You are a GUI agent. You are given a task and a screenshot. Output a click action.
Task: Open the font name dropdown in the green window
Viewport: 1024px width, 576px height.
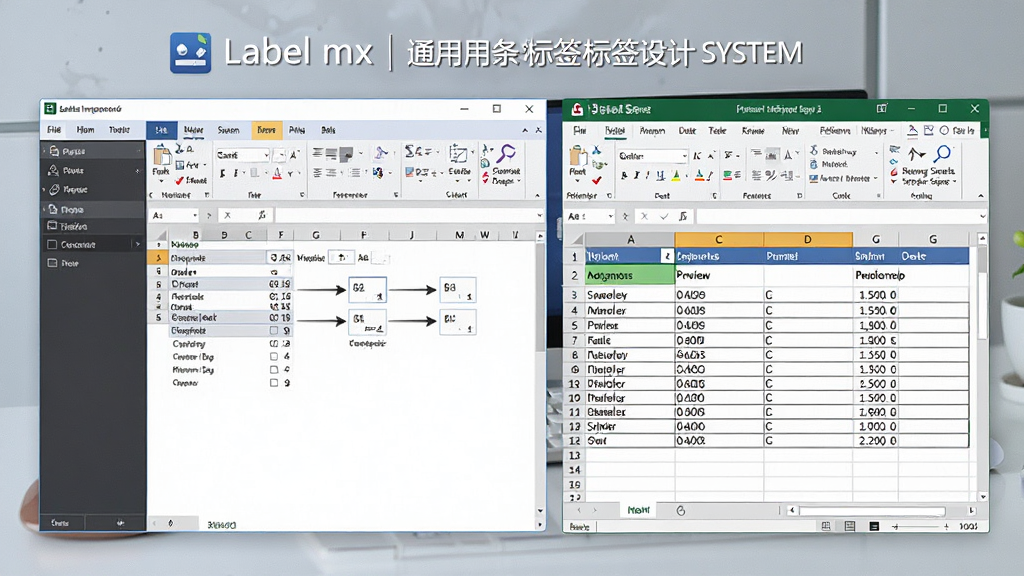[684, 155]
